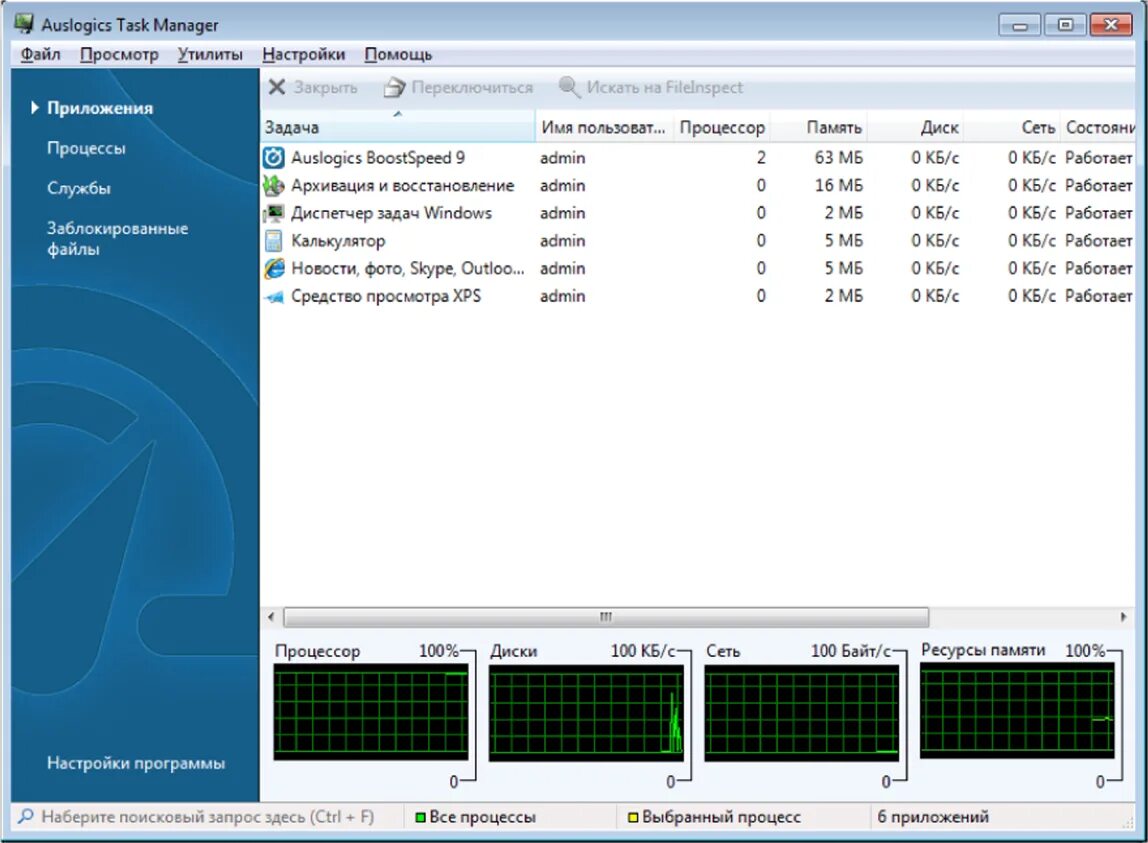This screenshot has width=1148, height=843.
Task: Select the Диспетчер задач Windows task name
Action: pyautogui.click(x=392, y=213)
